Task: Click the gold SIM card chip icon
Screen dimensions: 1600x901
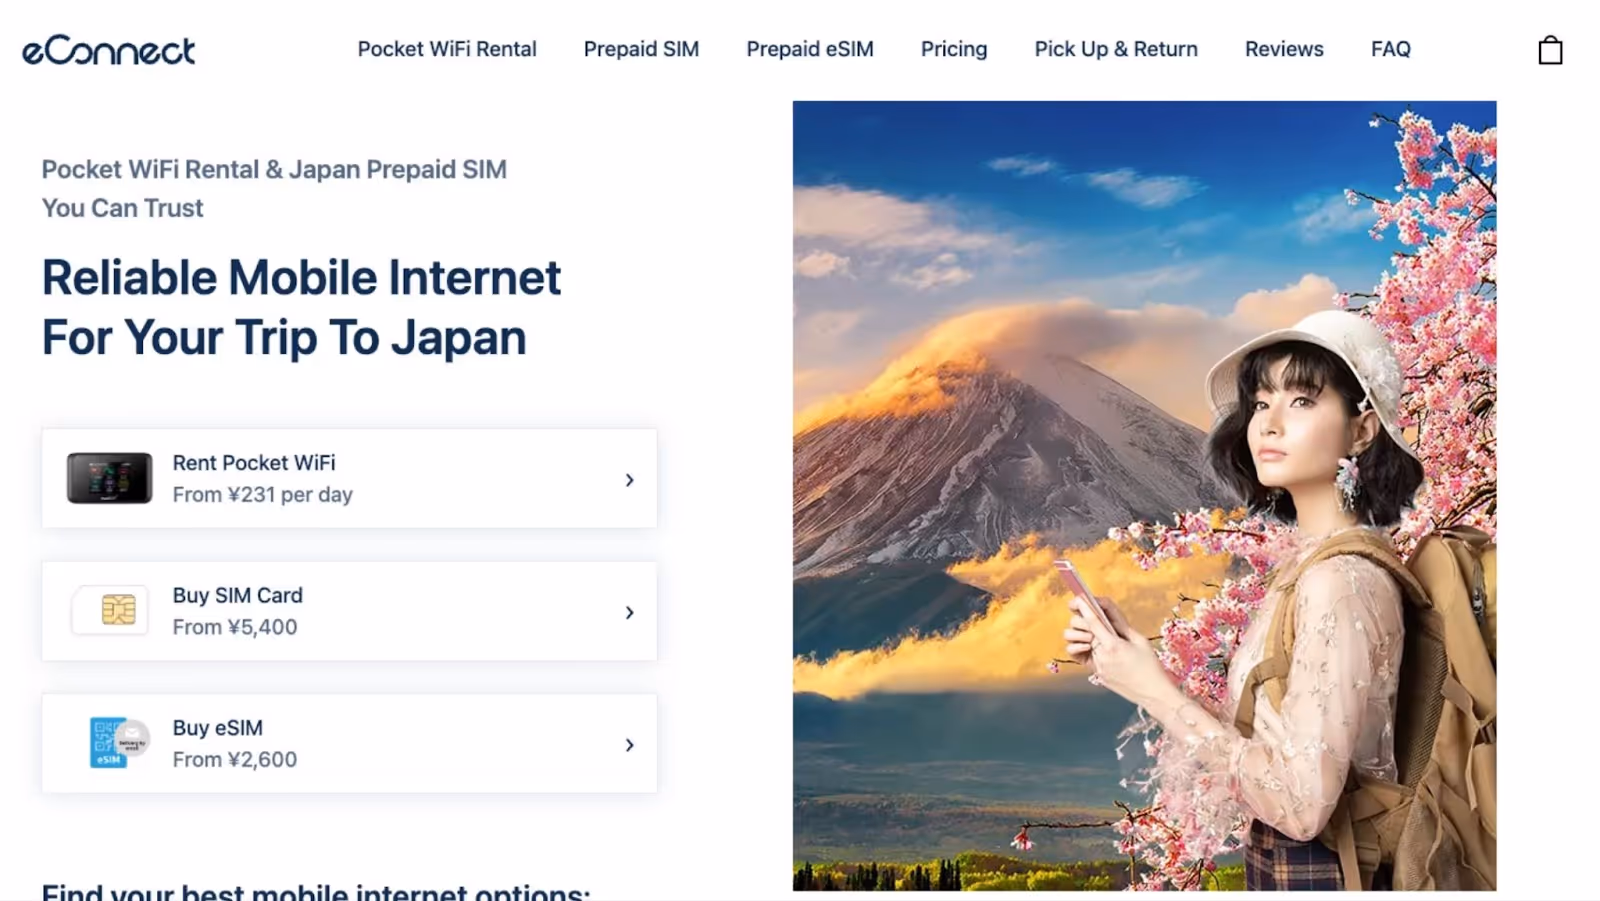Action: 118,609
